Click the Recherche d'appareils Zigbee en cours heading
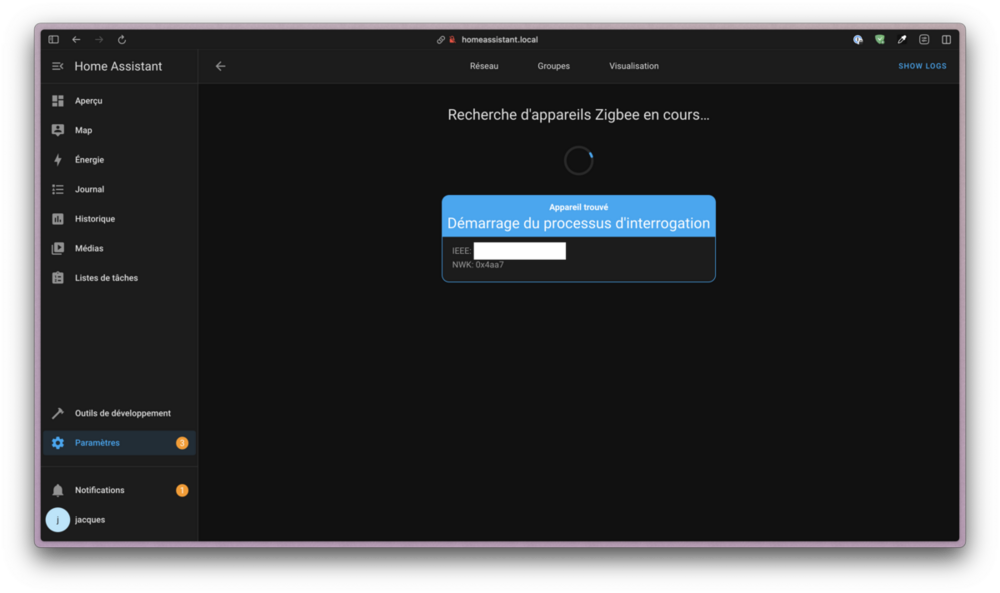The width and height of the screenshot is (1000, 593). 578,115
